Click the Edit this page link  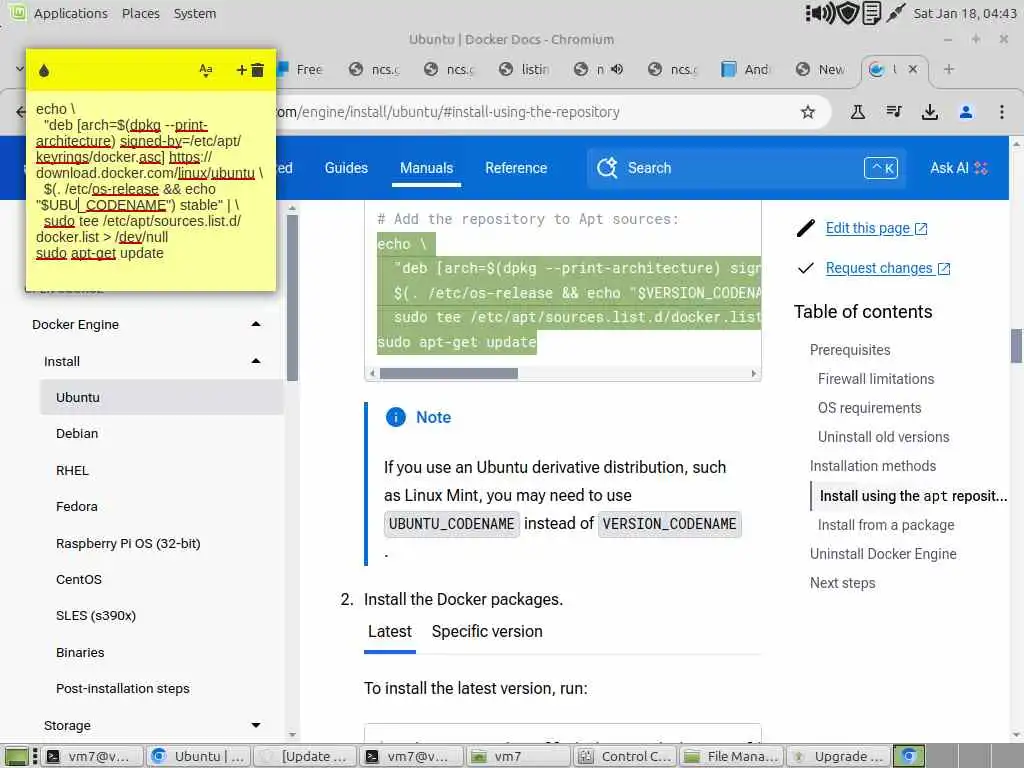pyautogui.click(x=876, y=228)
